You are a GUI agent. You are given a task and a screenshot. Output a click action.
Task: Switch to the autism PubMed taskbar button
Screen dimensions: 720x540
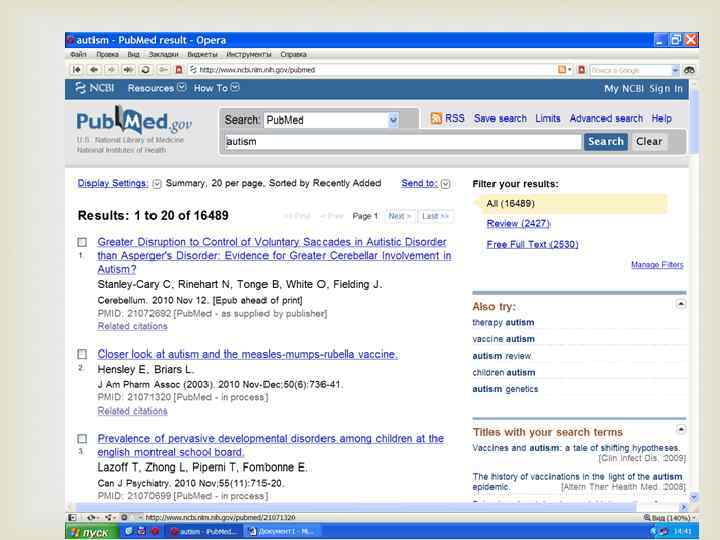[204, 532]
